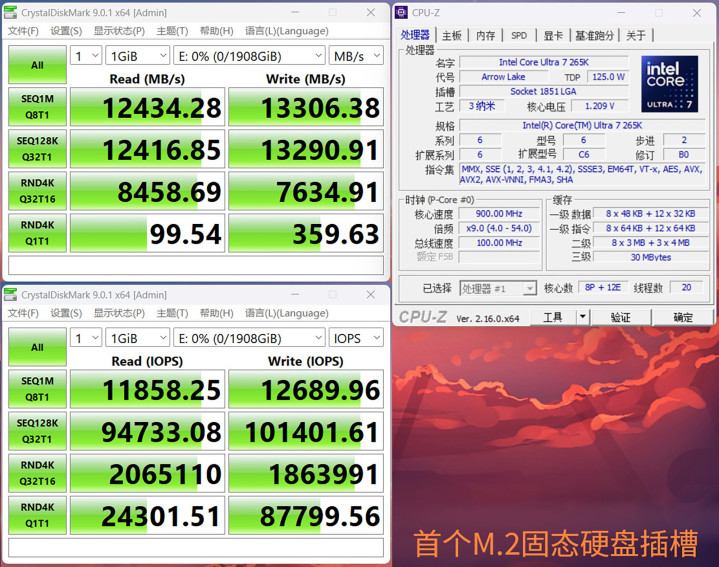This screenshot has width=719, height=567.
Task: Click the 验证 button in CPU-Z
Action: [620, 317]
